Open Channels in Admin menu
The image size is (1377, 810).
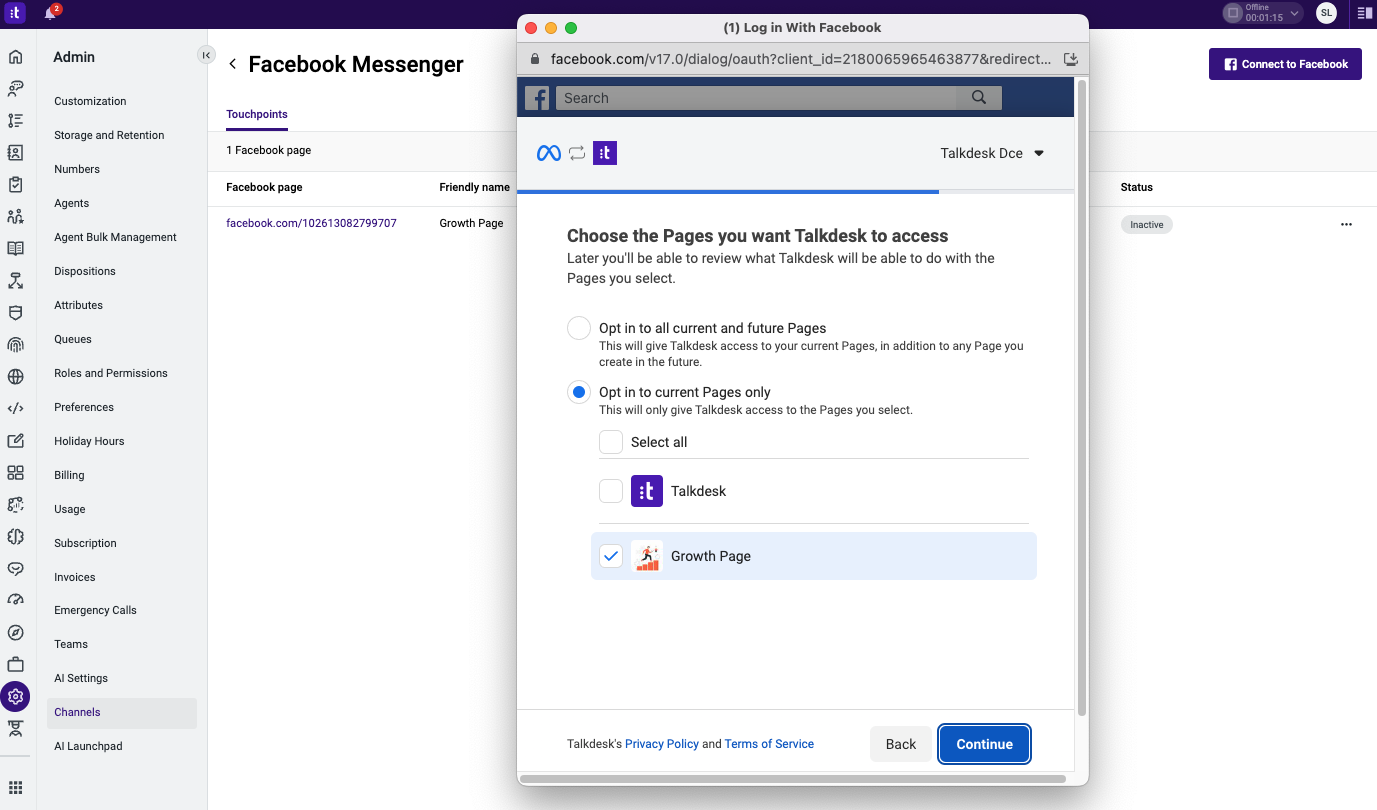[x=122, y=712]
